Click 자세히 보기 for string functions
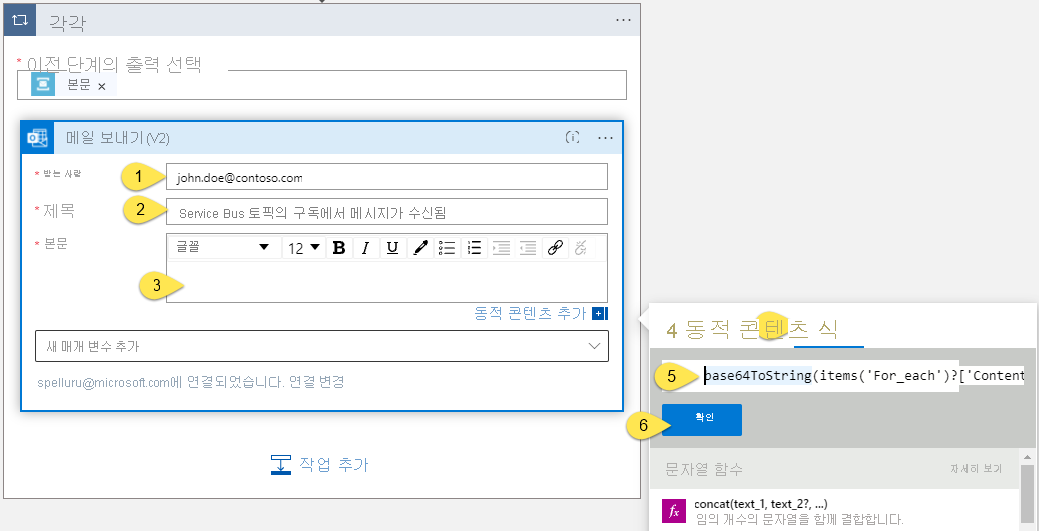The height and width of the screenshot is (531, 1039). click(x=975, y=469)
